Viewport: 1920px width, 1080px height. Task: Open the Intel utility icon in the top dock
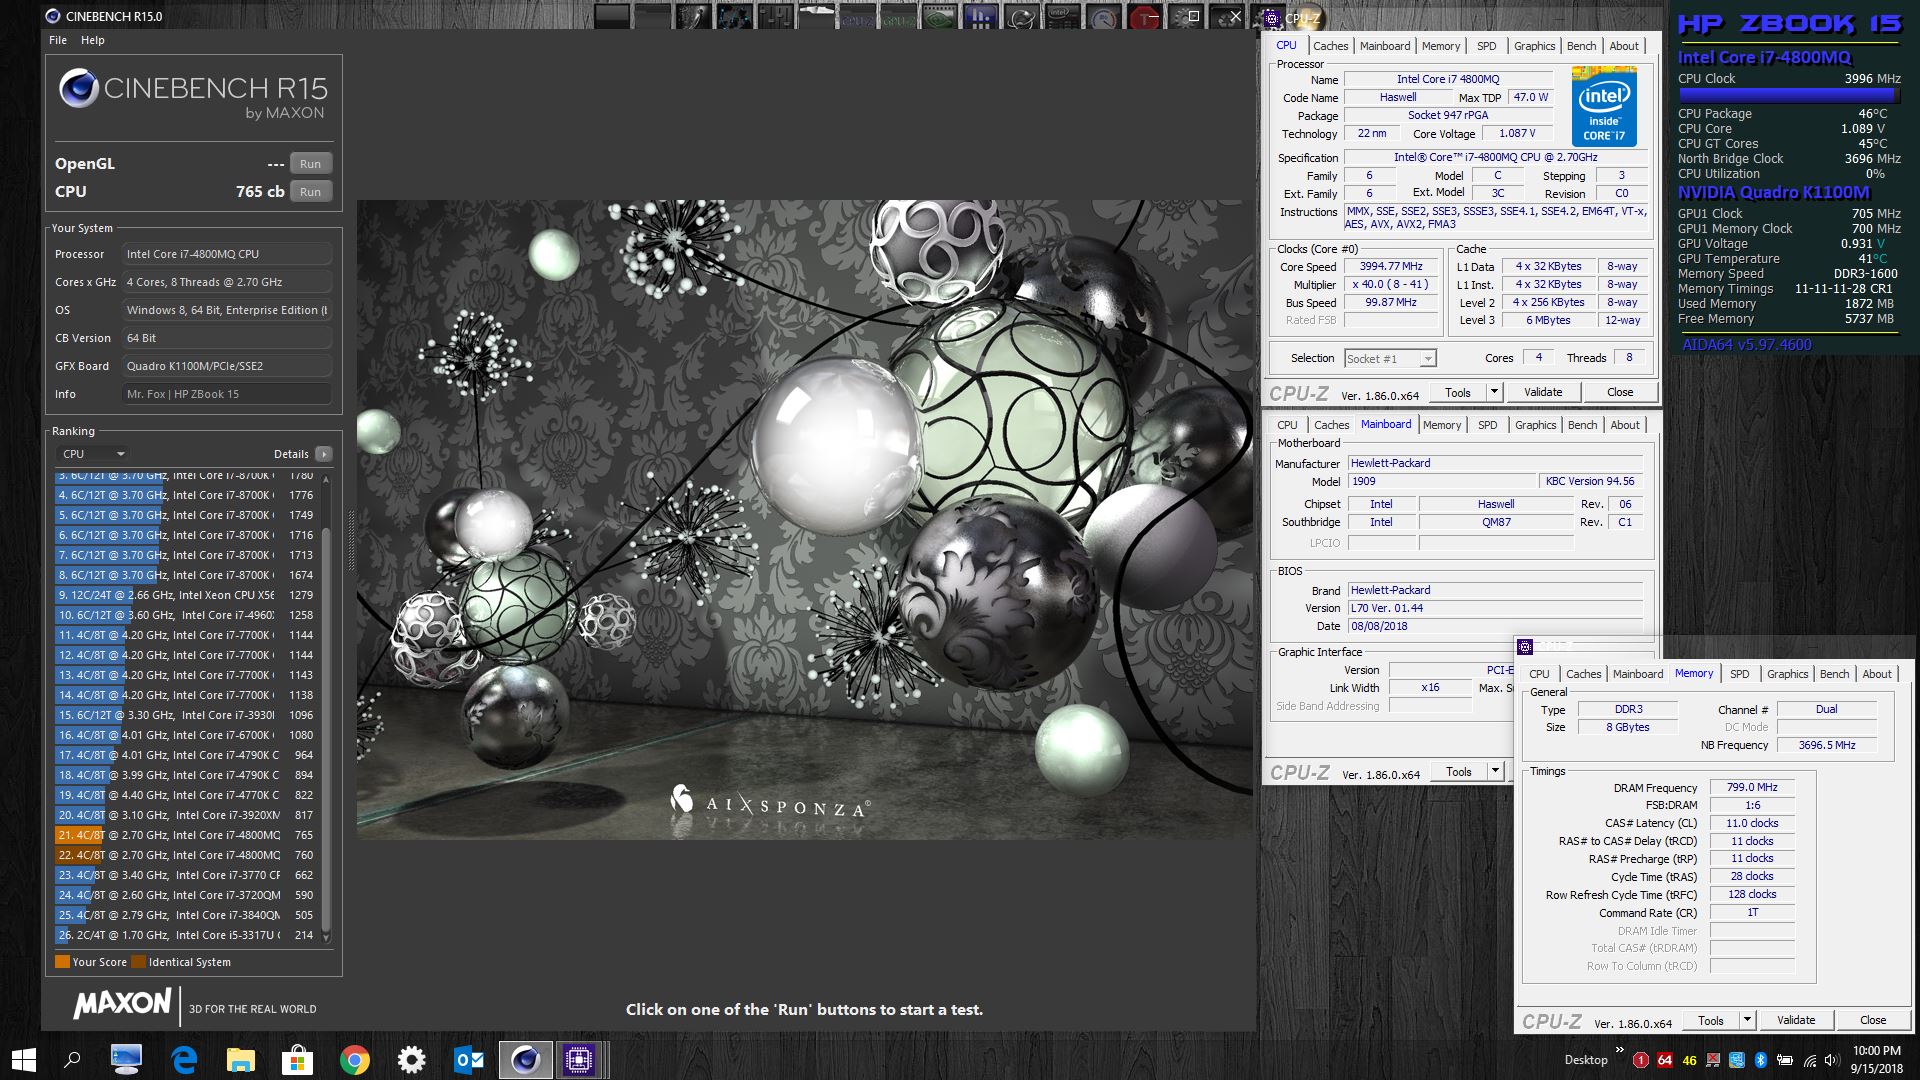(x=1063, y=16)
